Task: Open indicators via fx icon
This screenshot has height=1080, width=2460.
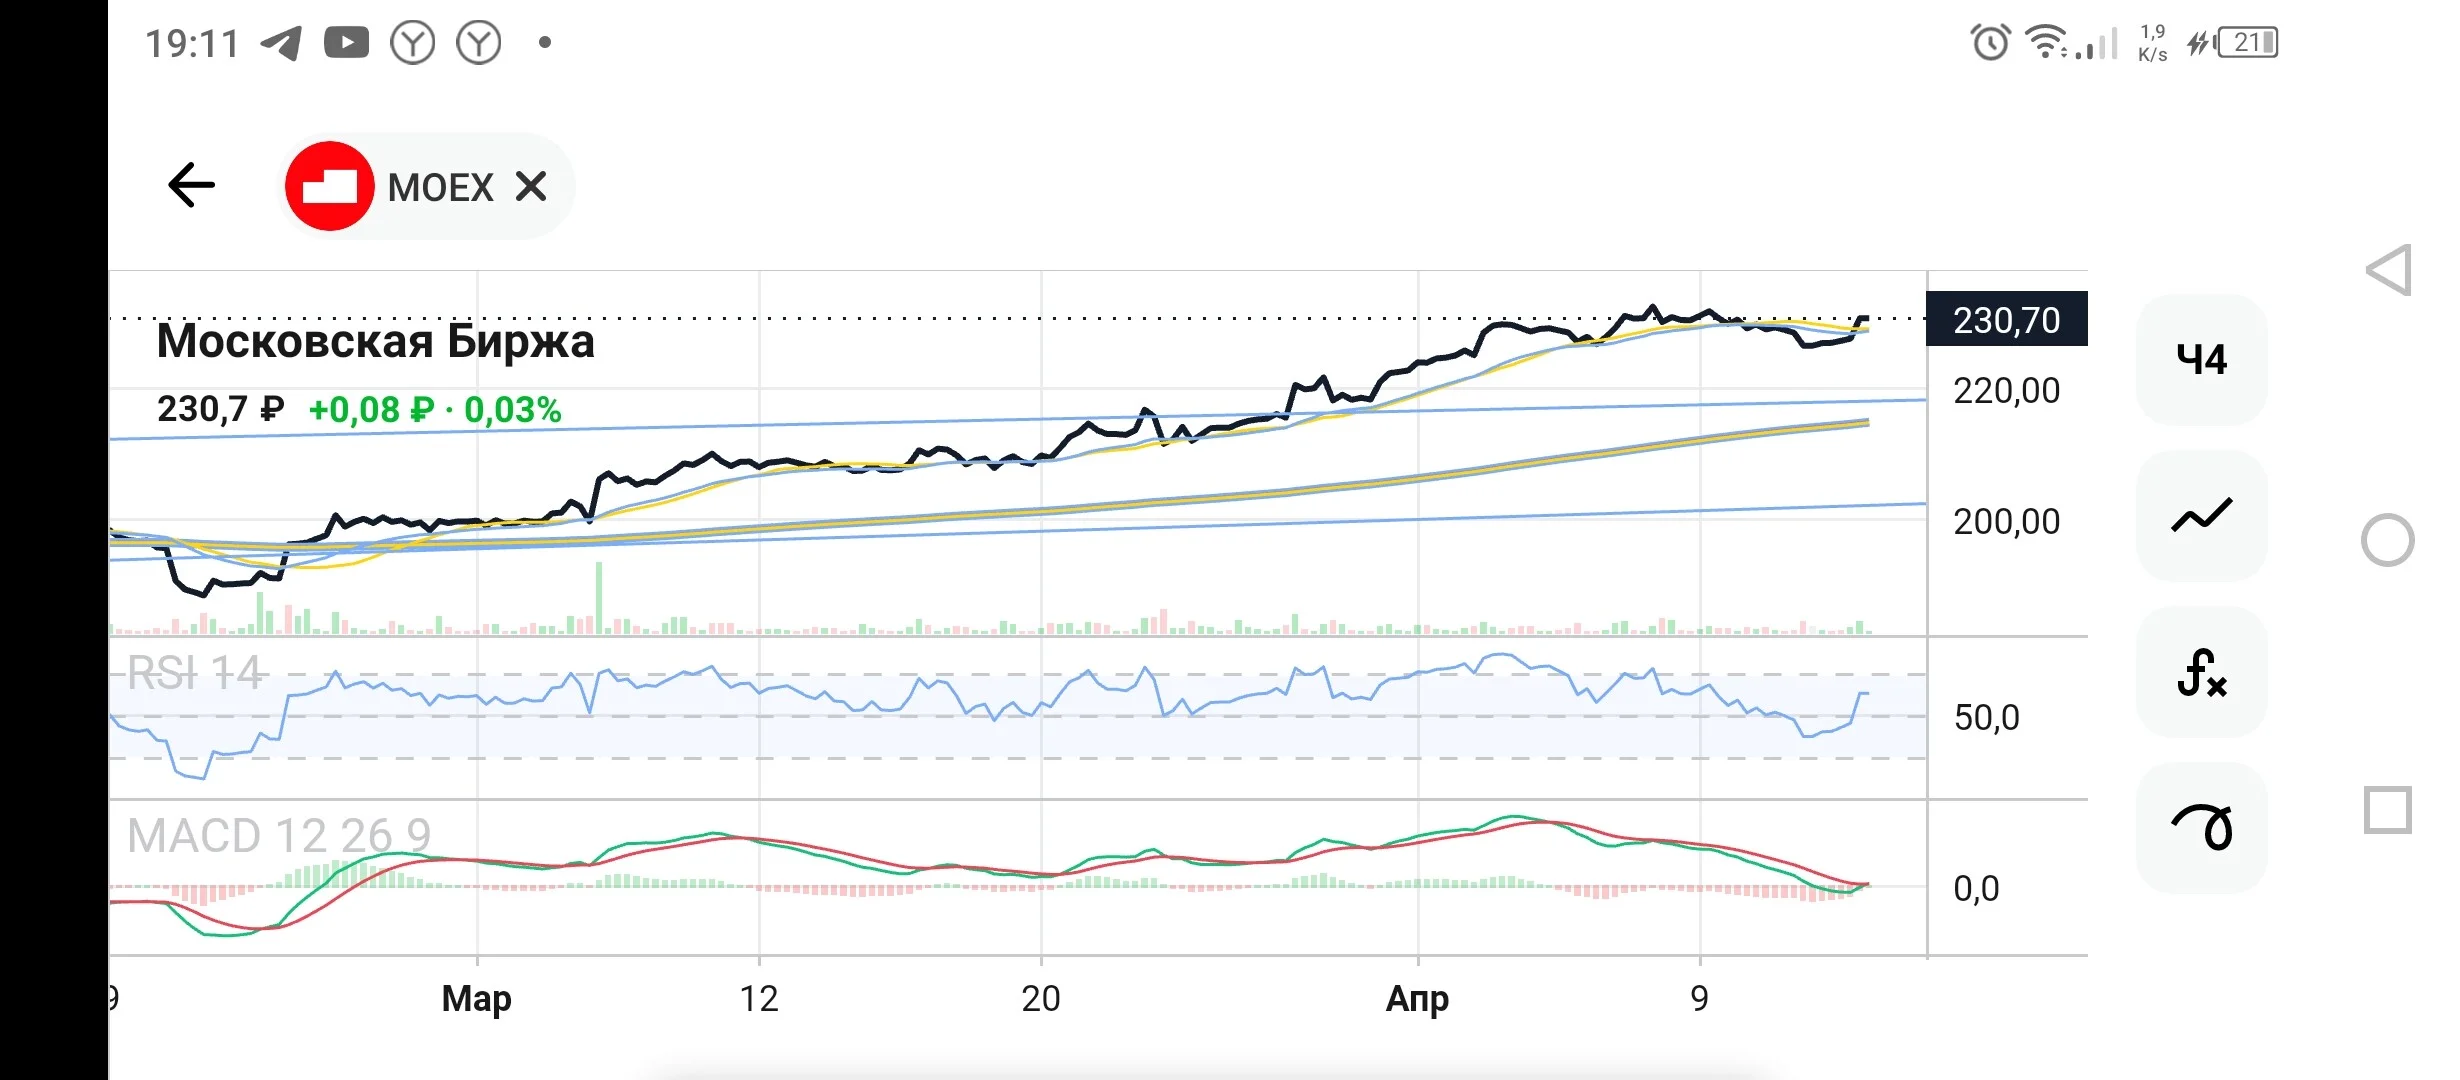Action: pyautogui.click(x=2201, y=671)
